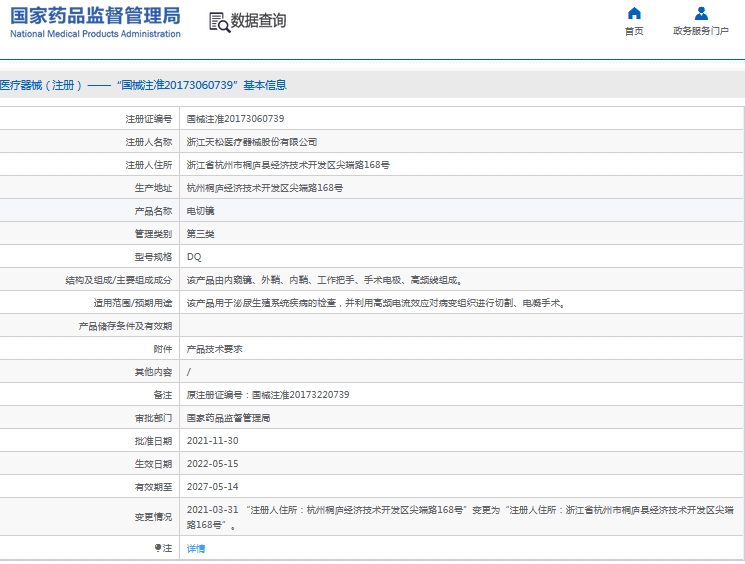Select the 其他内容 slash value
Viewport: 745px width, 564px height.
pyautogui.click(x=189, y=372)
